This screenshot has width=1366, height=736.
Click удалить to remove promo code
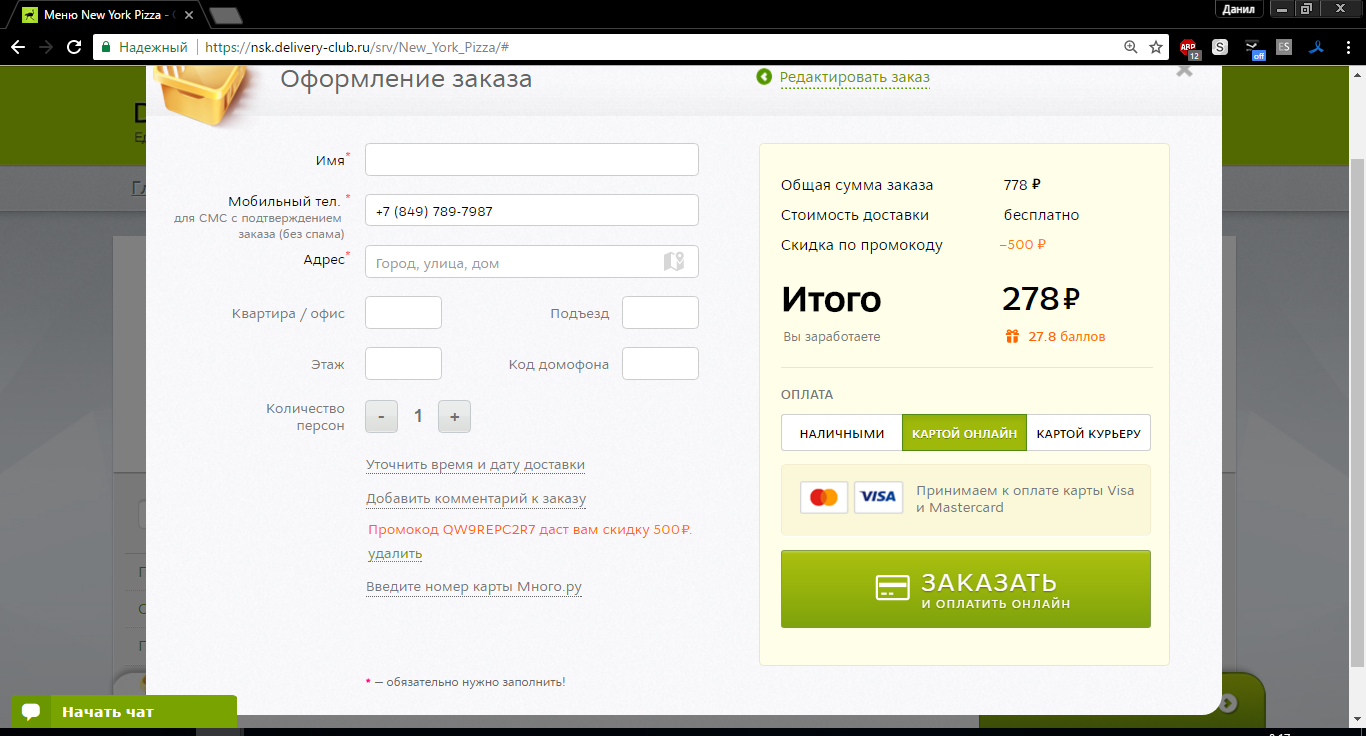coord(395,553)
